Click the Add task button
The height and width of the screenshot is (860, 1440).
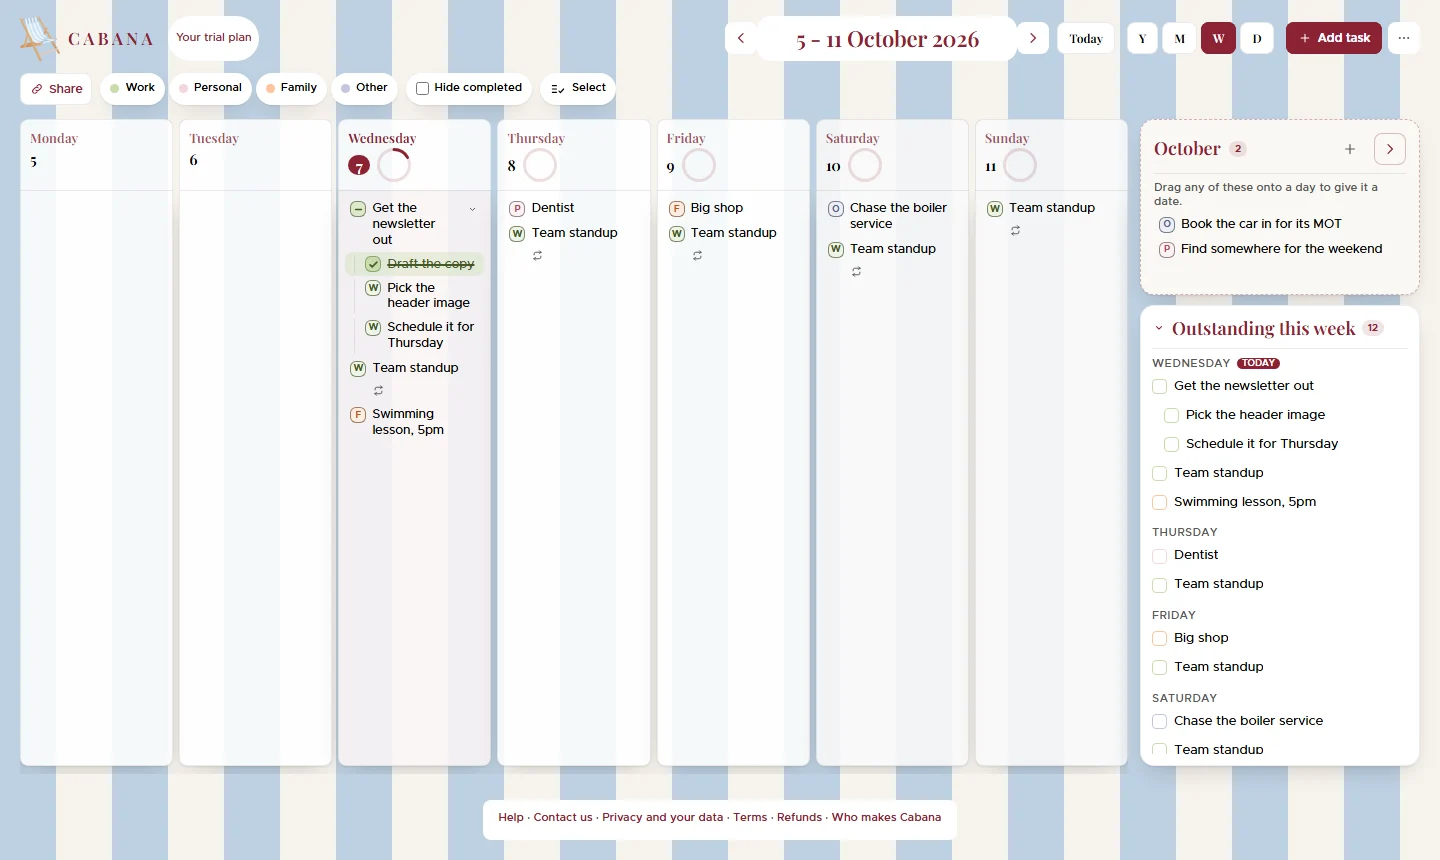click(1334, 38)
